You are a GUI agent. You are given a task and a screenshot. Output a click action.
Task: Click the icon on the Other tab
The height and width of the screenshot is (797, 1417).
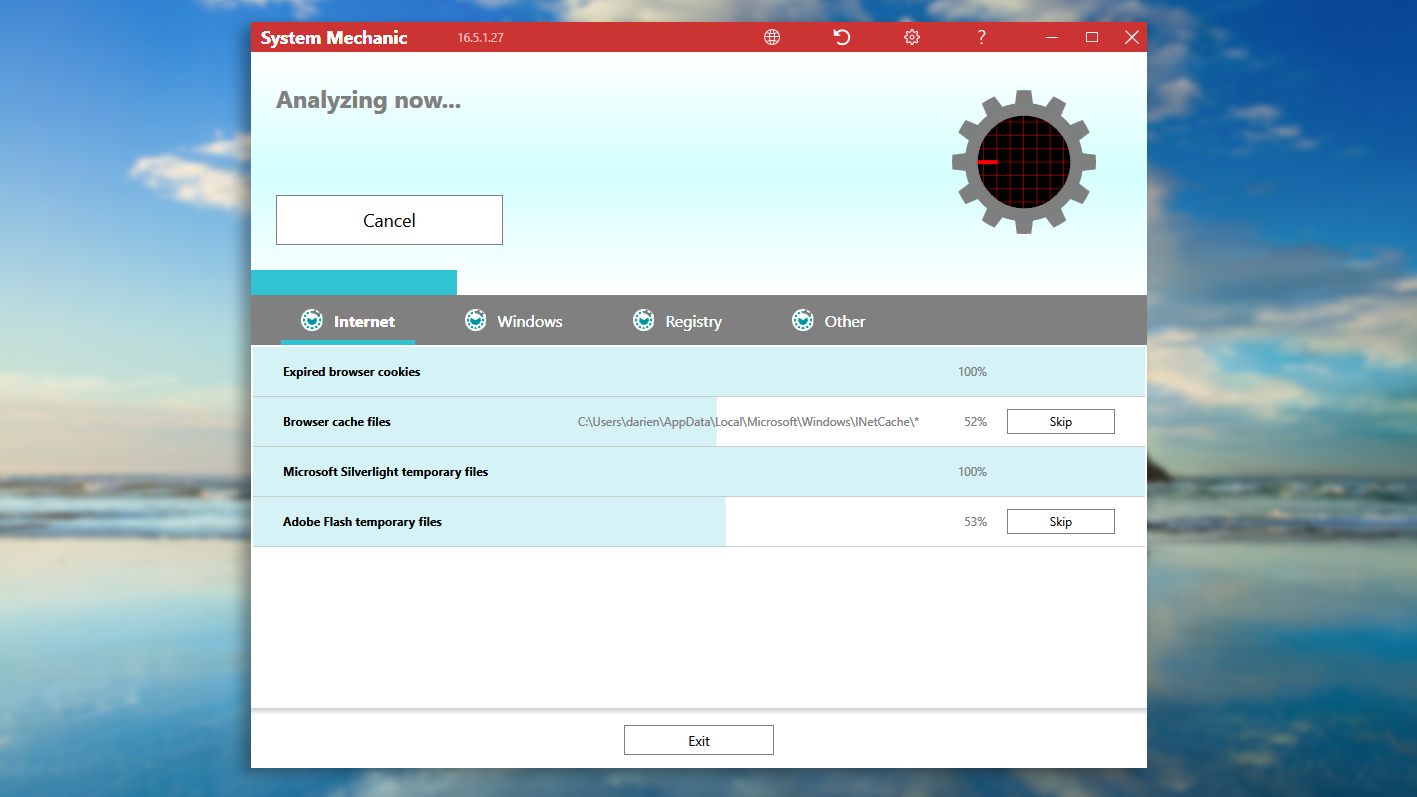point(803,320)
